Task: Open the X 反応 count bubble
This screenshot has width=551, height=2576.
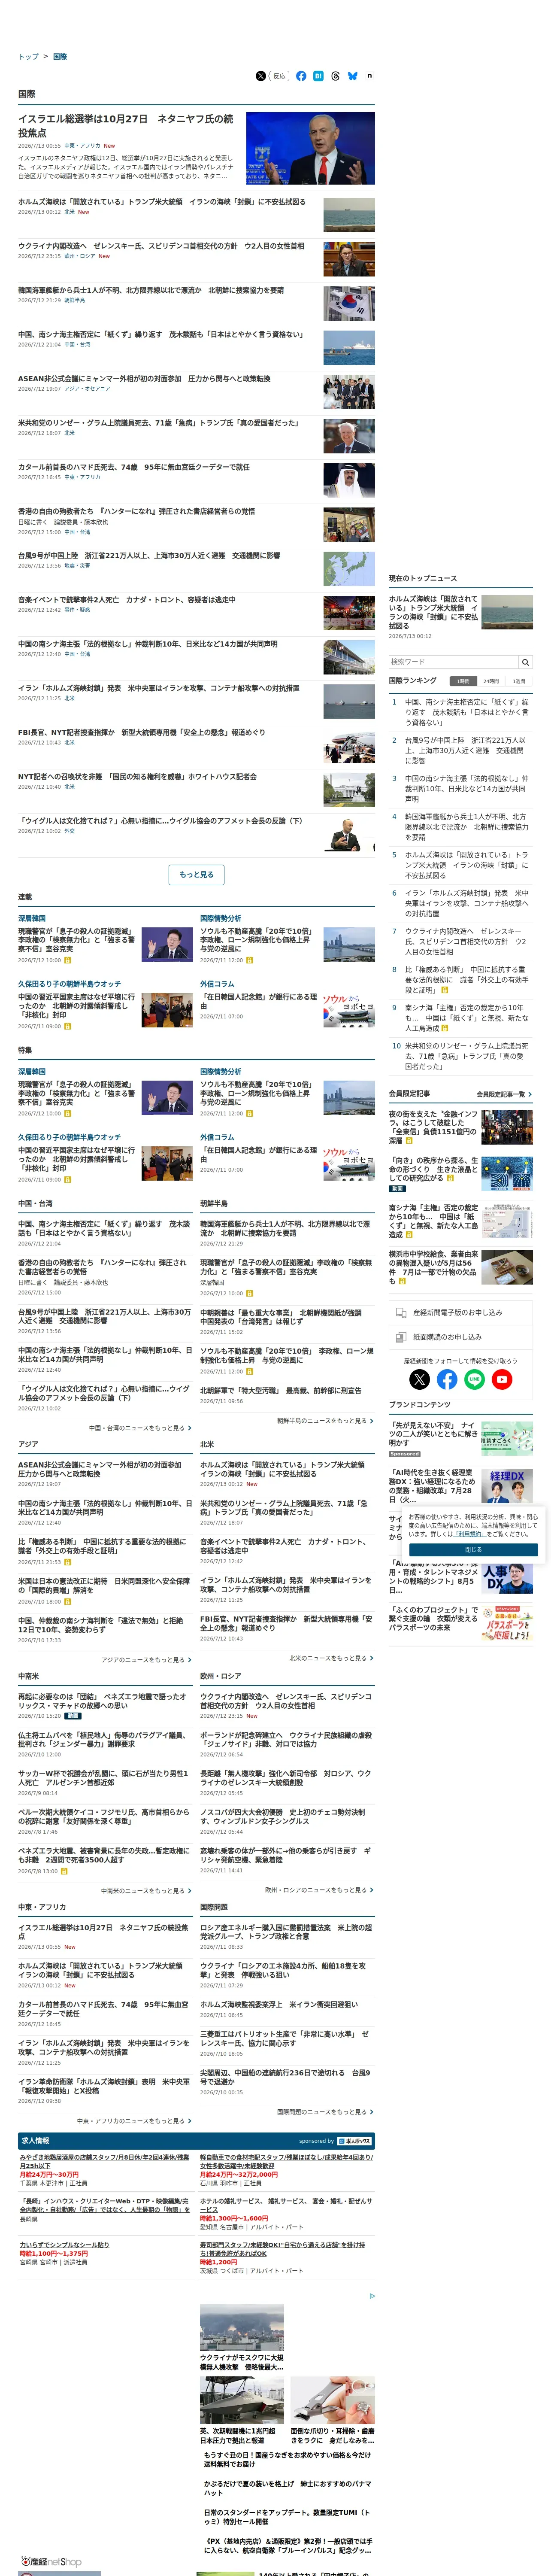Action: pyautogui.click(x=279, y=76)
